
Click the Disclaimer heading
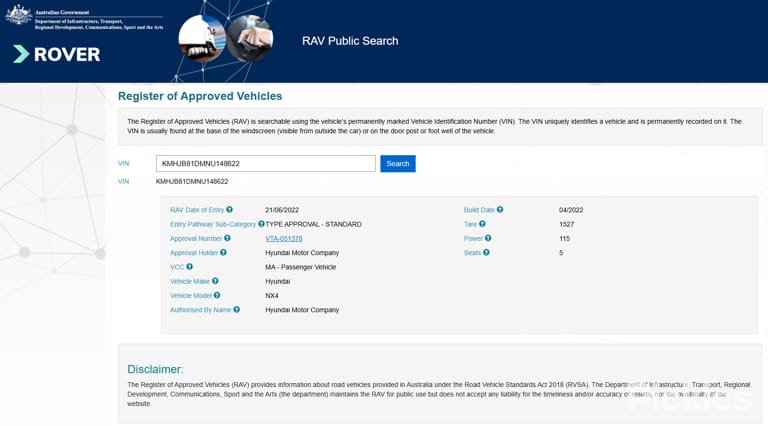pos(155,369)
